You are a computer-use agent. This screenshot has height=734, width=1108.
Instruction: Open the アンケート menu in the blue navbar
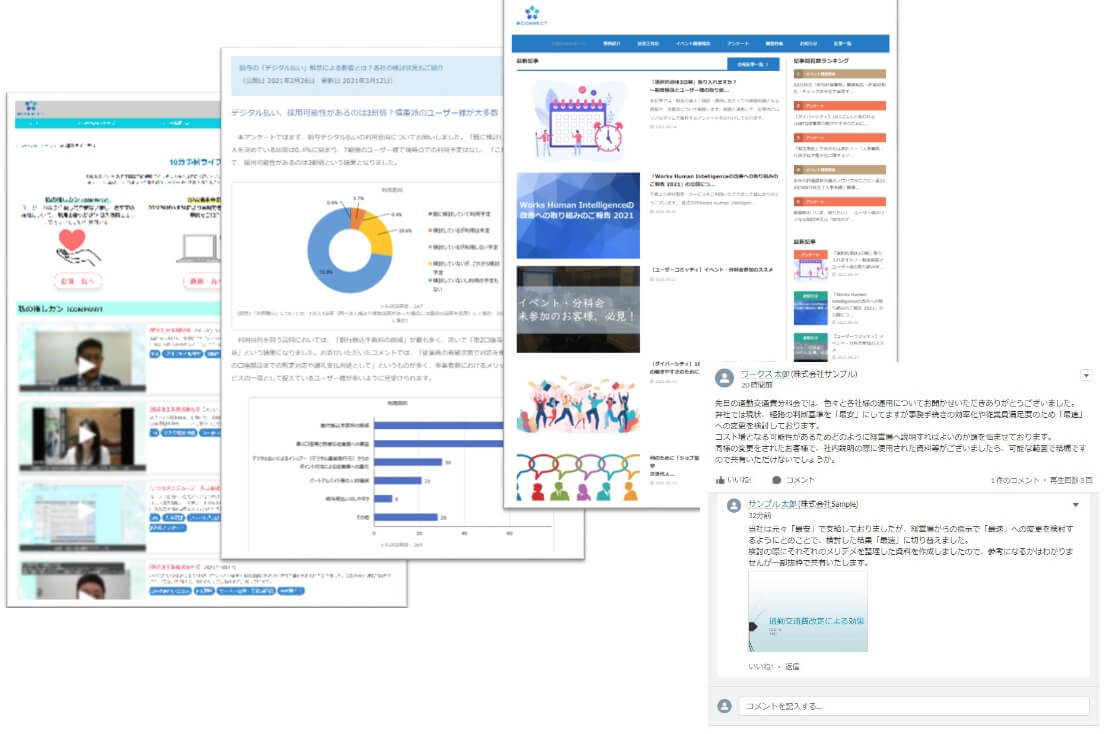[x=738, y=44]
